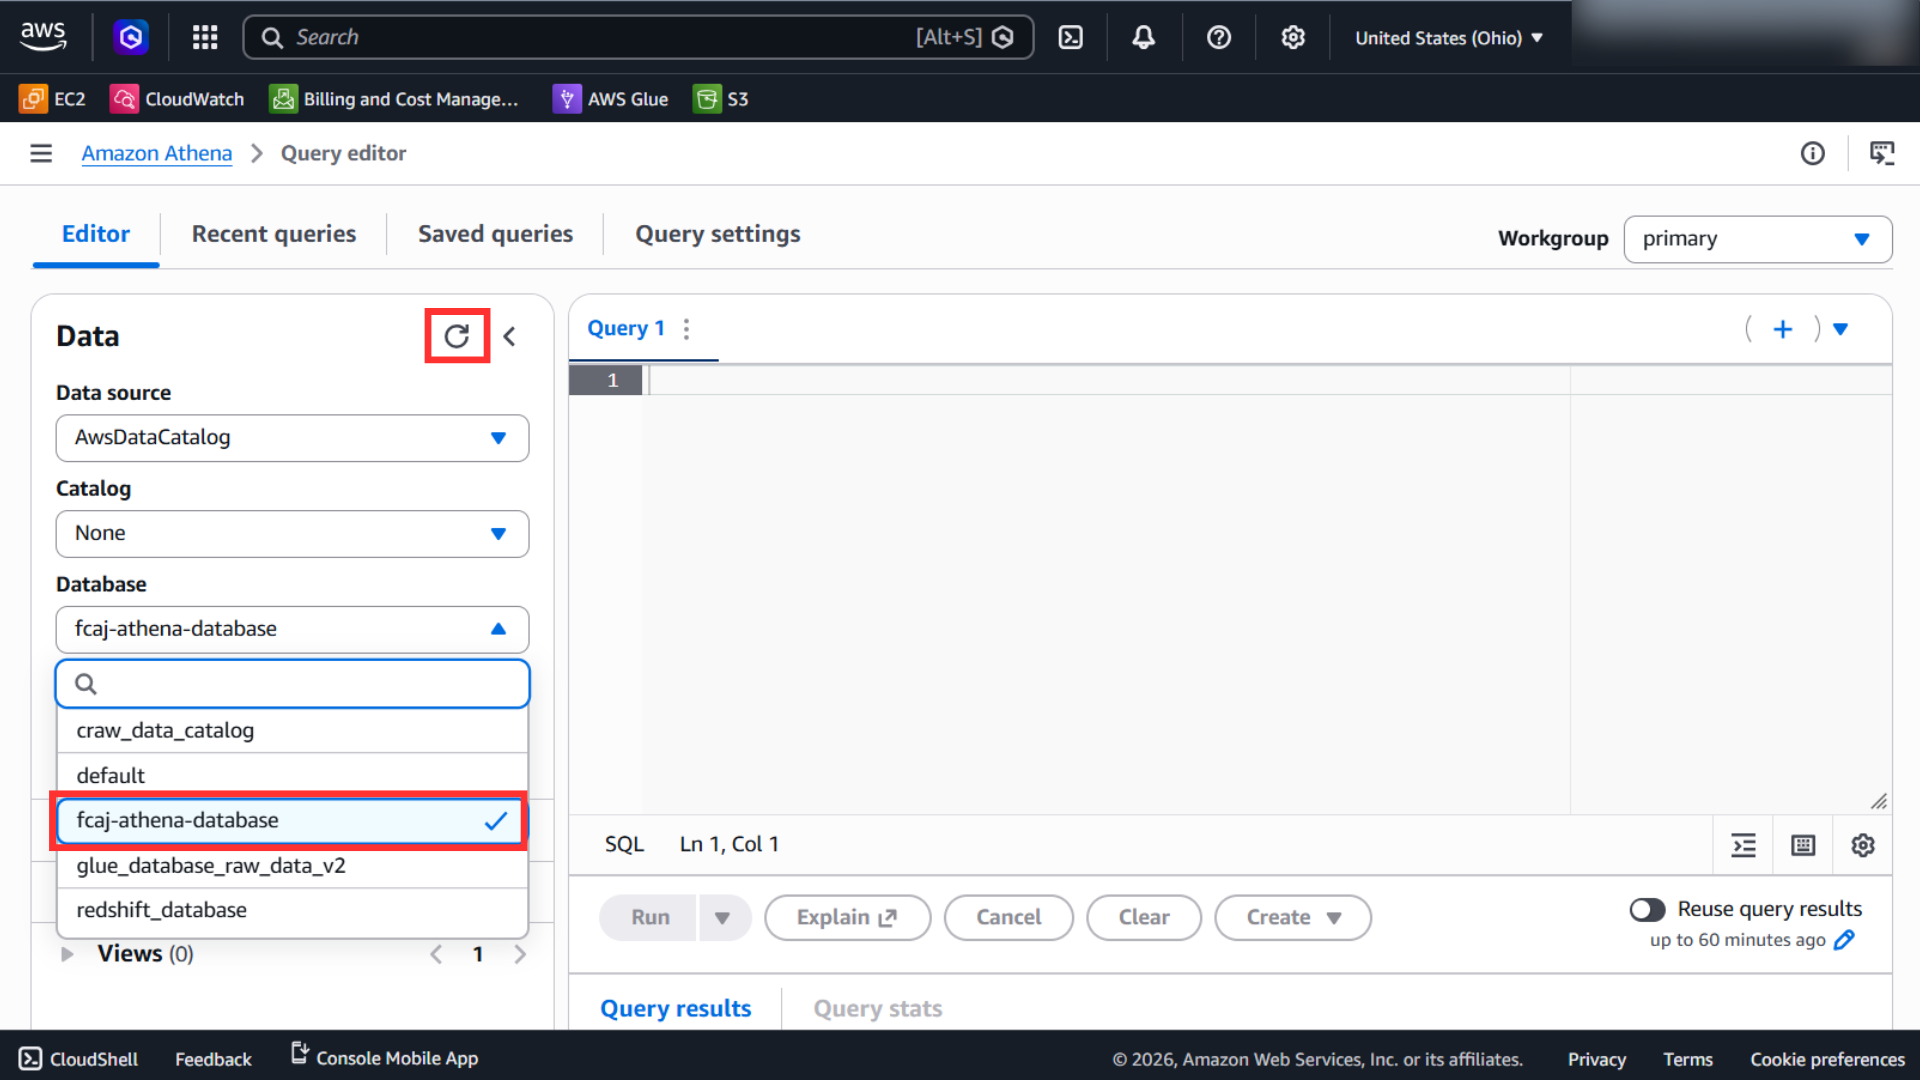Screen dimensions: 1920x1080
Task: Open console settings gear in header
Action: (1293, 37)
